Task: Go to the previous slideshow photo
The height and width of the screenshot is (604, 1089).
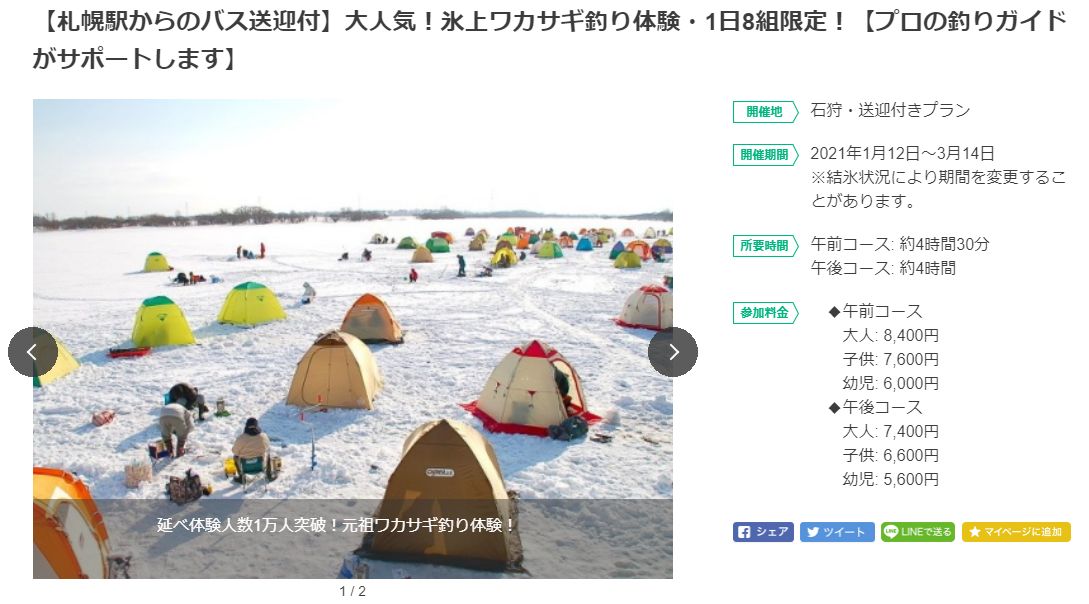Action: point(33,352)
